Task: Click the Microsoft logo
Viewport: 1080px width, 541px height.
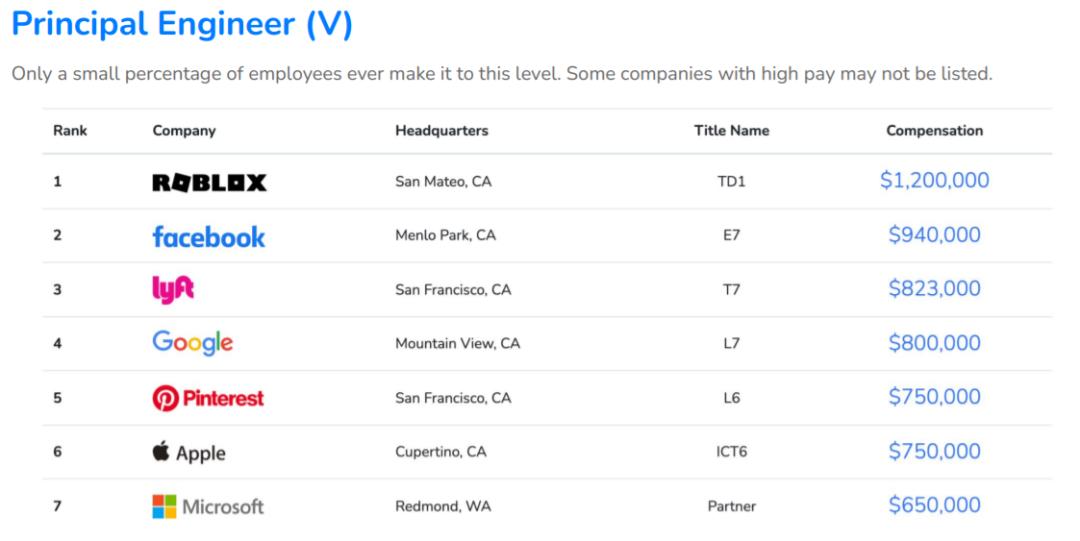Action: 208,506
